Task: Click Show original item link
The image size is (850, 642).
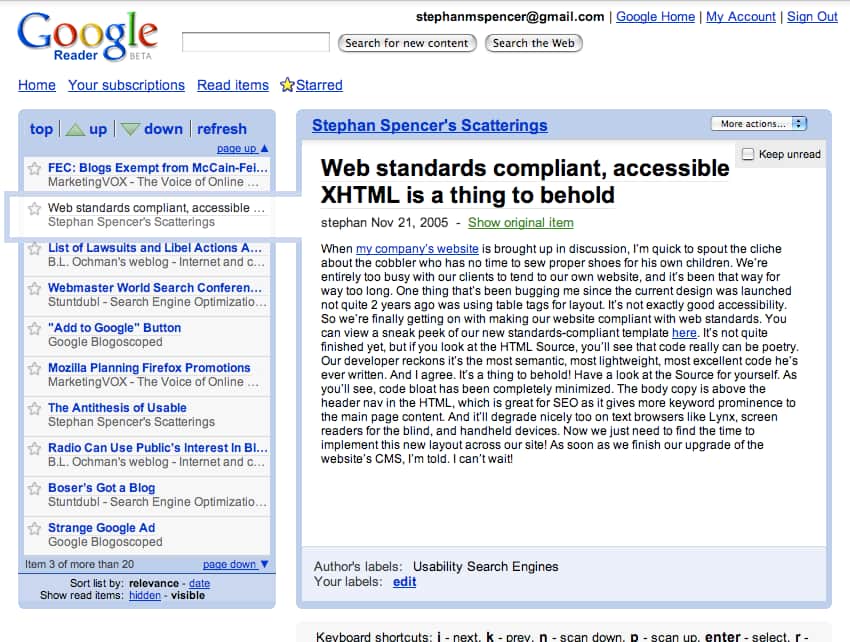Action: (521, 223)
